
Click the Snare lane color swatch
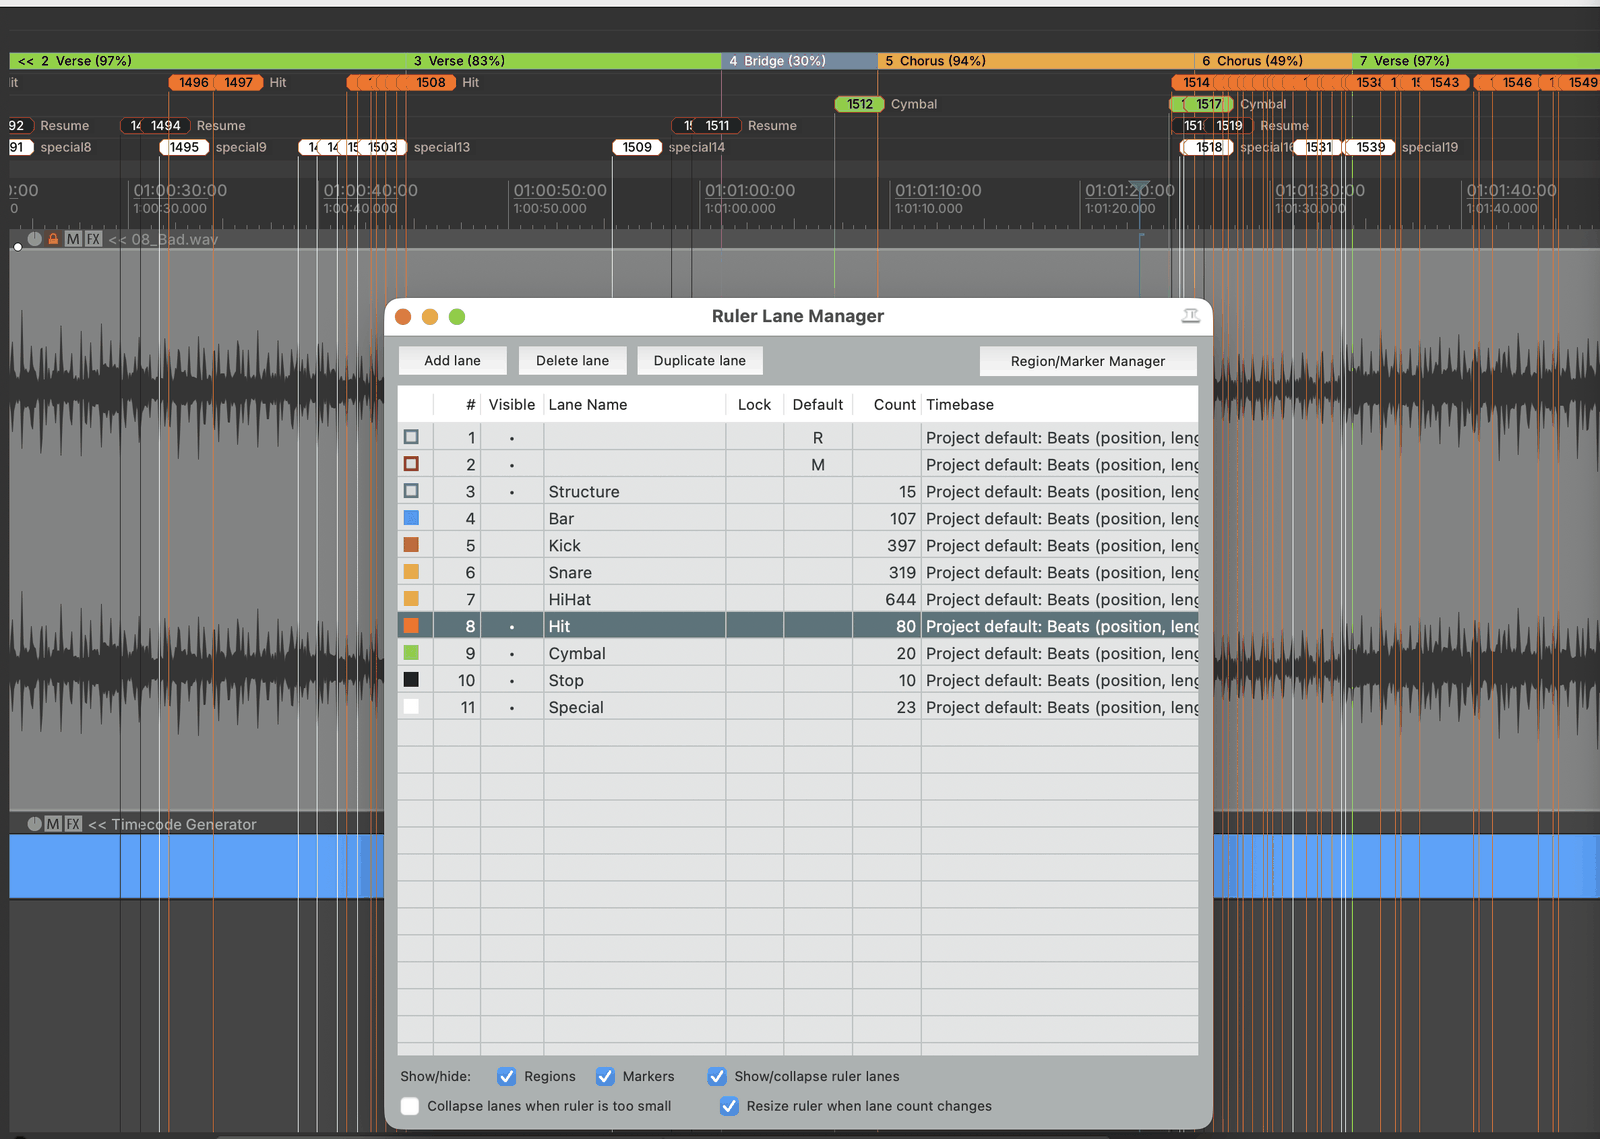[411, 572]
